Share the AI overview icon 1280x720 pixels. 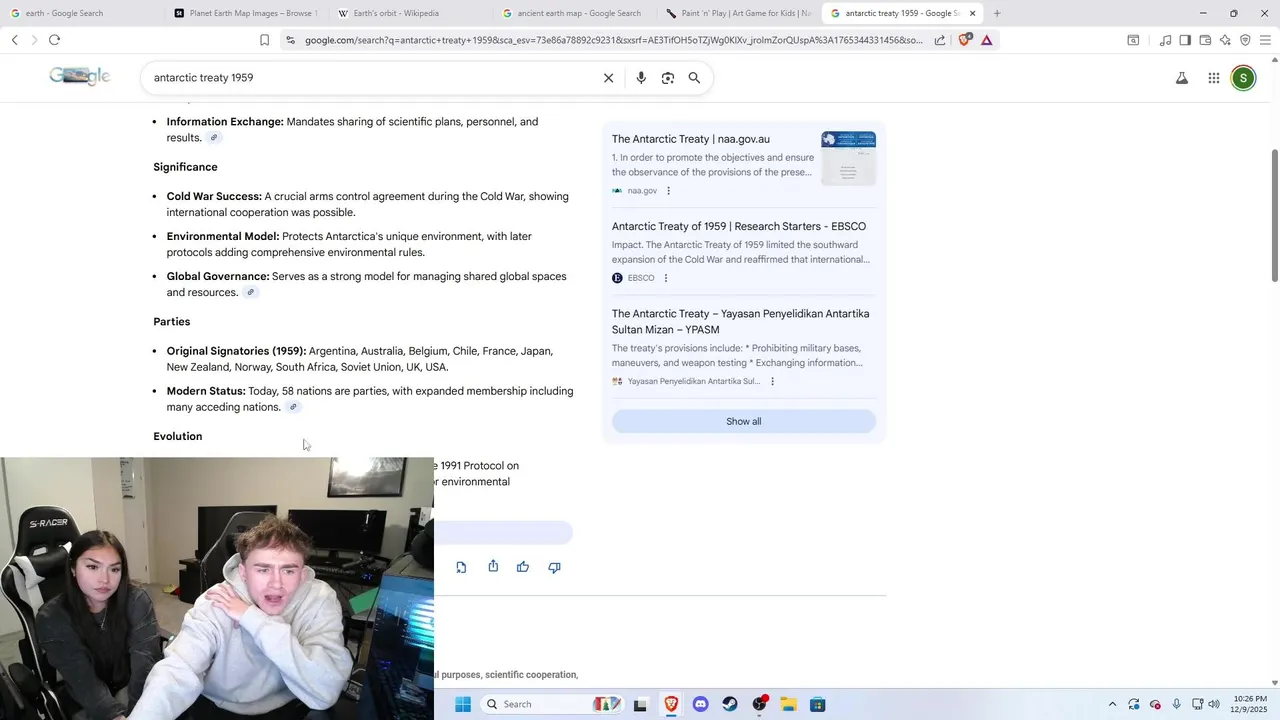coord(493,567)
